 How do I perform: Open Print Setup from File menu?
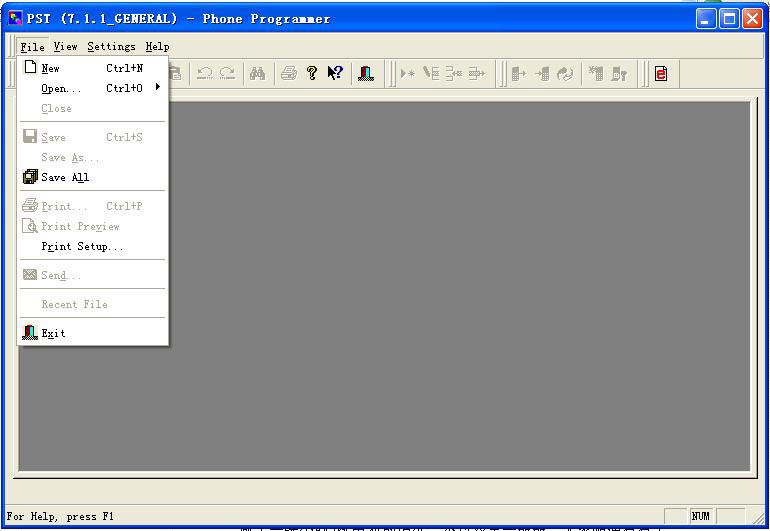pyautogui.click(x=82, y=247)
